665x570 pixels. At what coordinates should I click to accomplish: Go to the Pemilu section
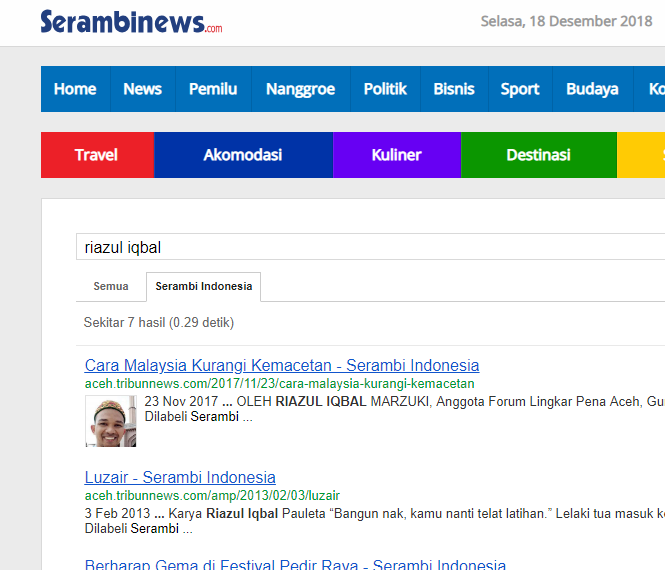click(x=213, y=89)
